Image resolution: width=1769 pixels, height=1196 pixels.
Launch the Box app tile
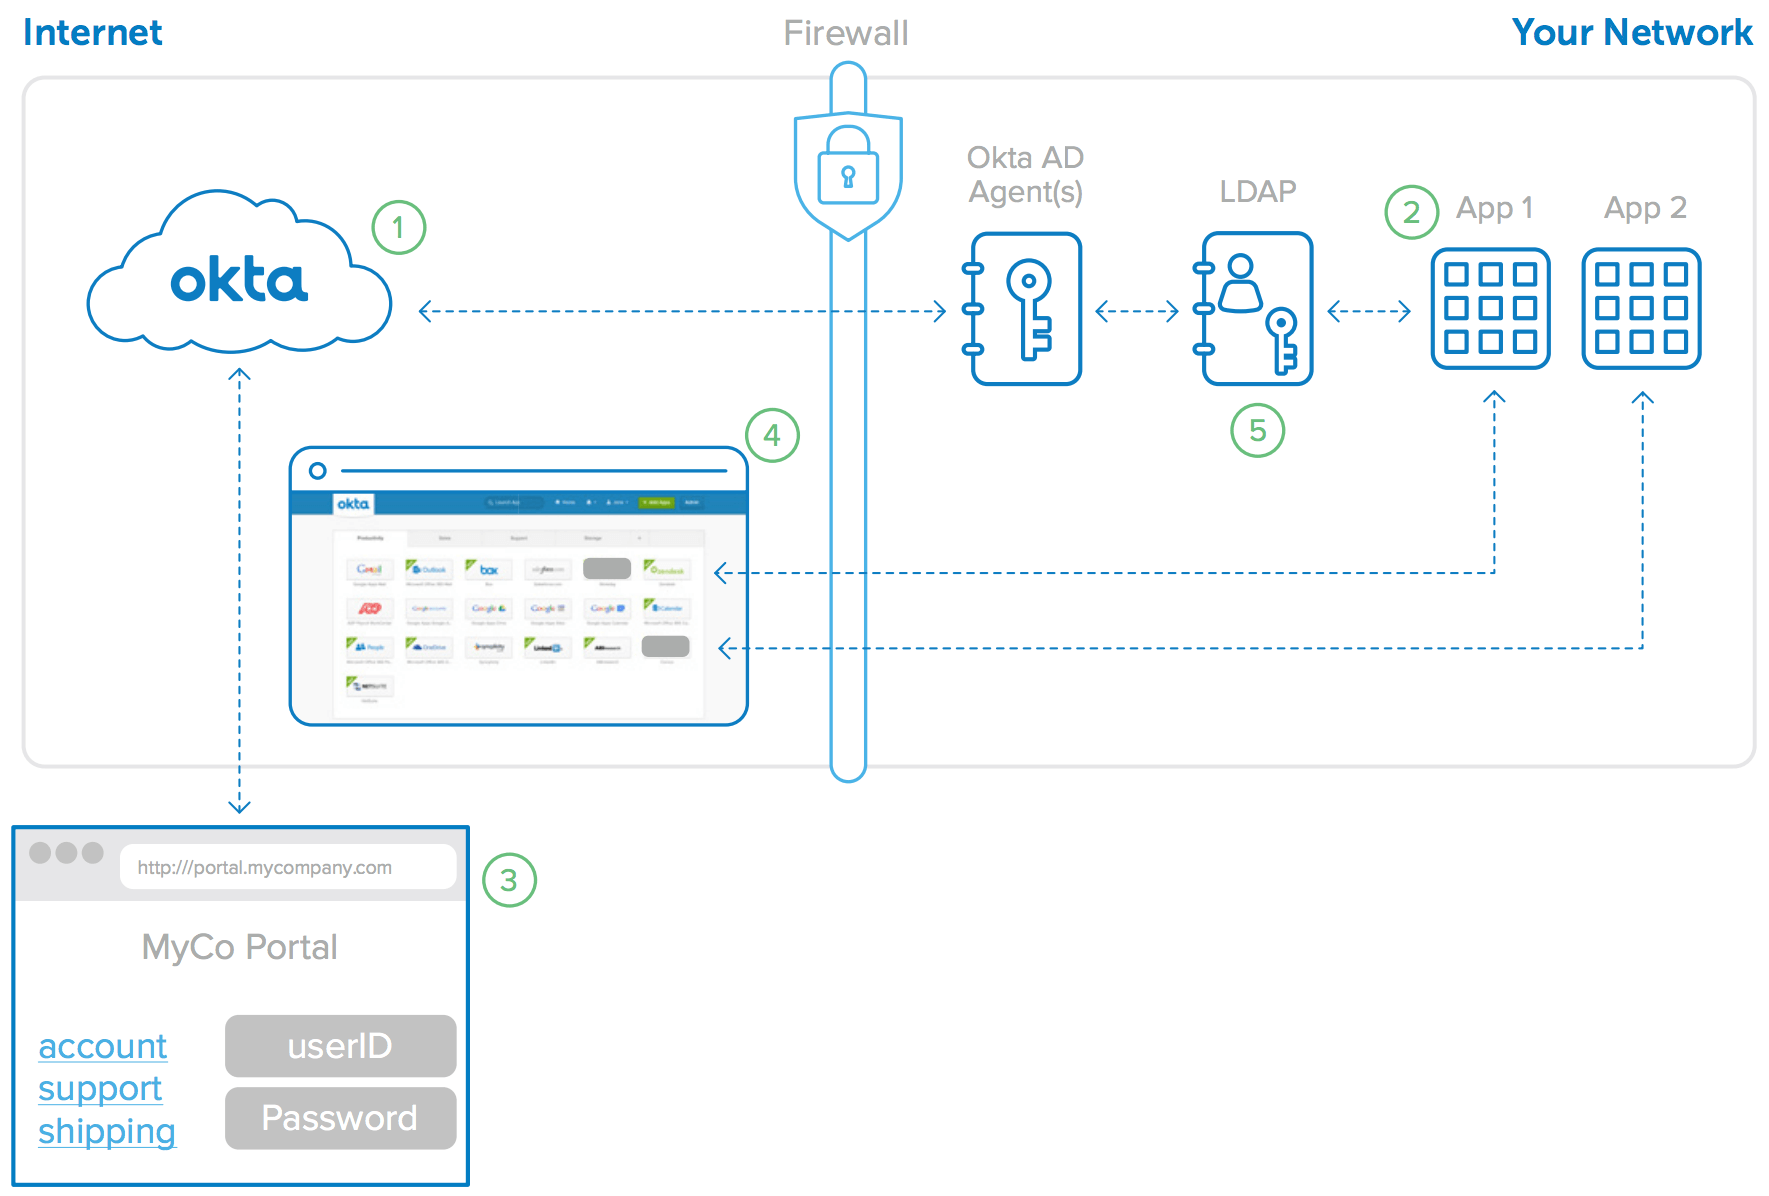[489, 570]
